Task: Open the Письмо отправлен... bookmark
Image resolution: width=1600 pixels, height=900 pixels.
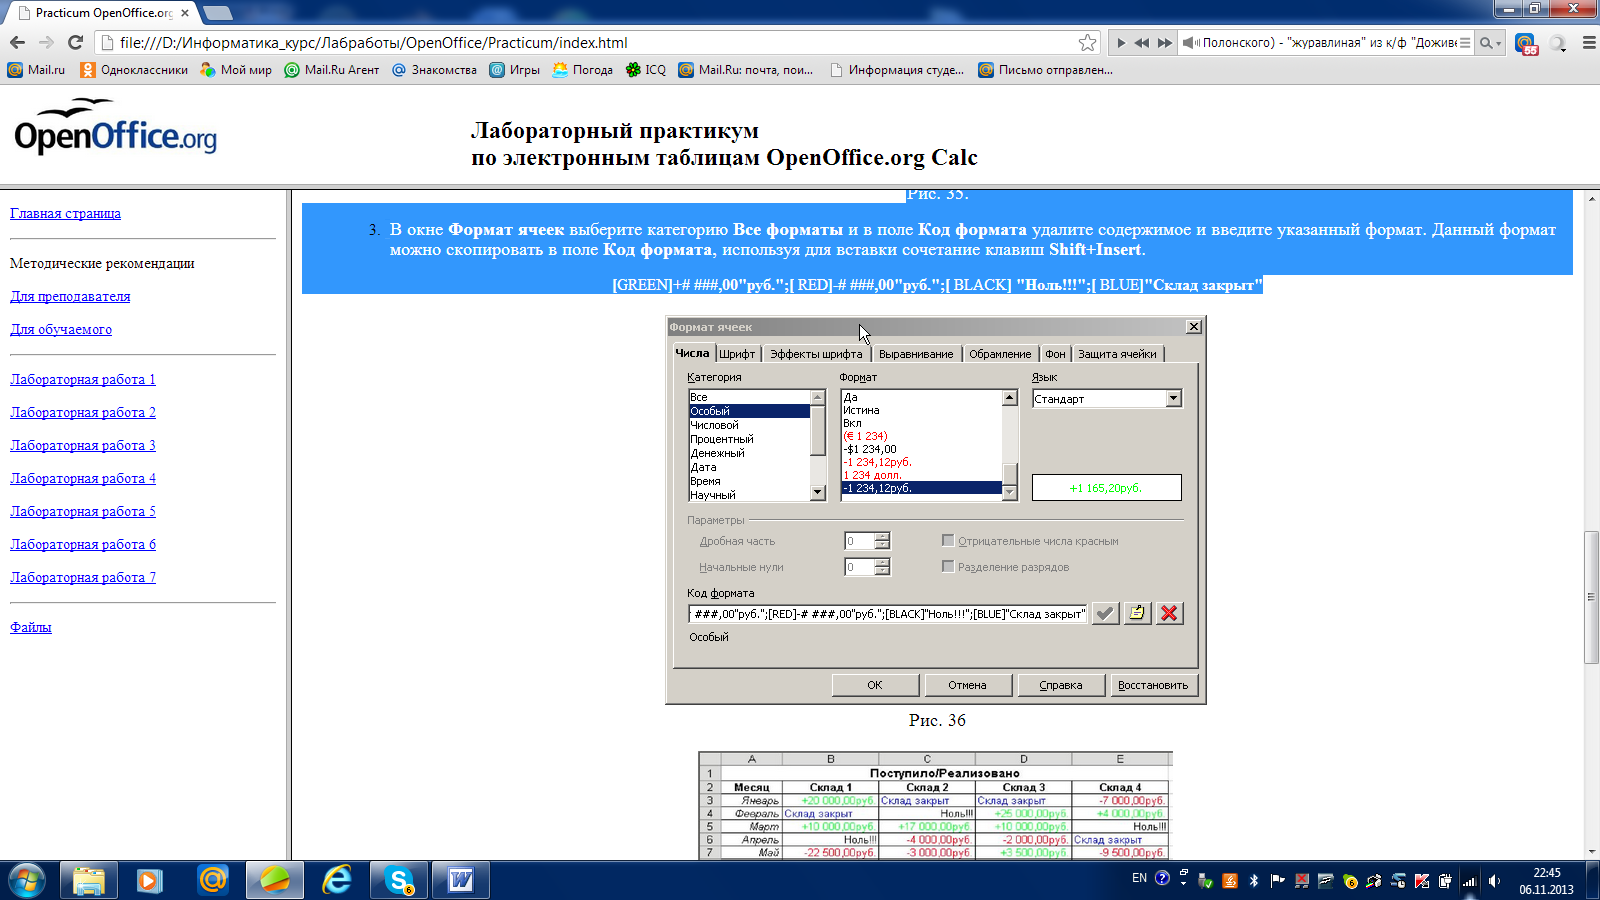Action: pyautogui.click(x=1045, y=70)
